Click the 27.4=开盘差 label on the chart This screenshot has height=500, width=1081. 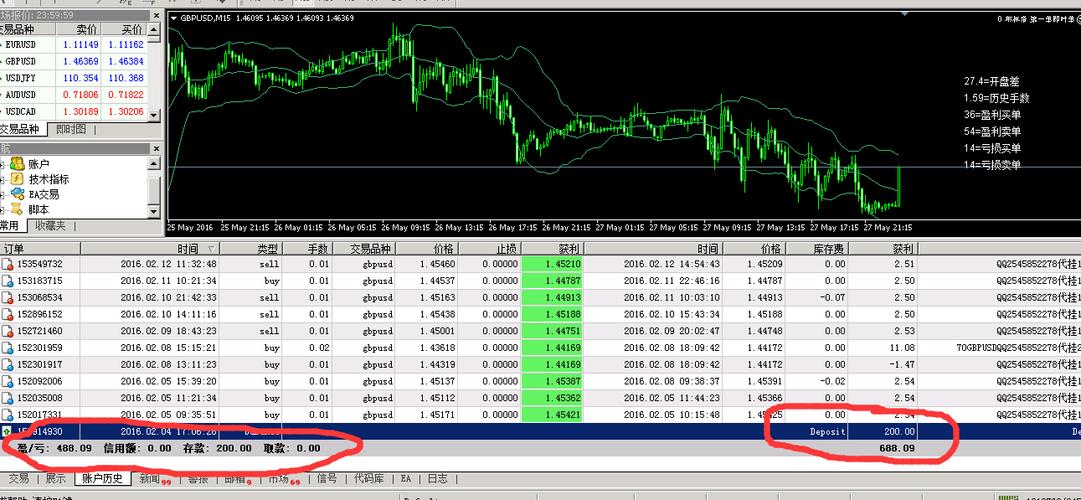point(991,81)
